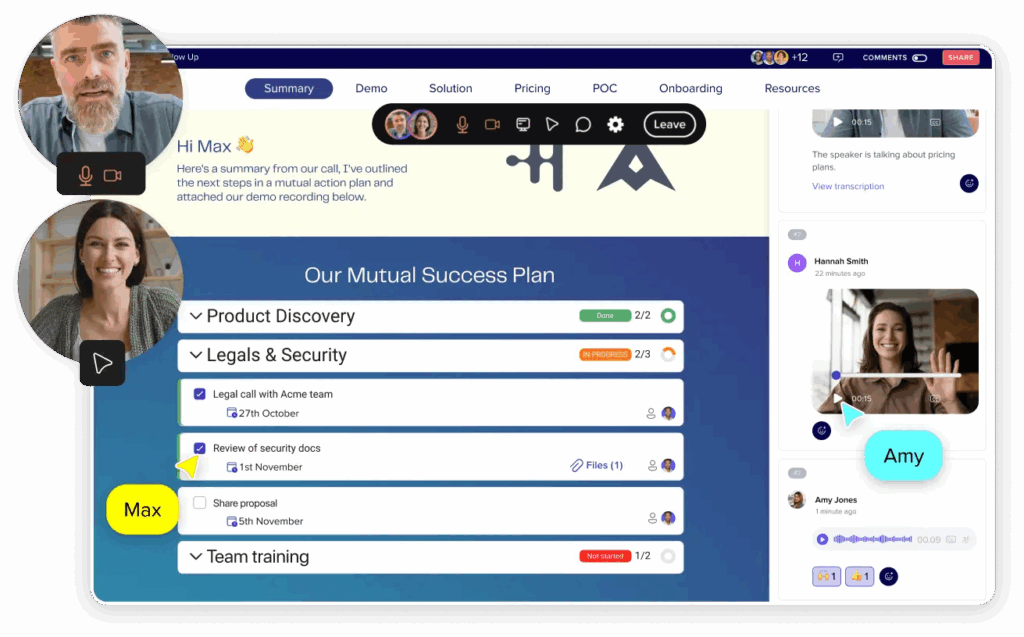Click the screen share icon
The image size is (1024, 637).
pos(522,124)
